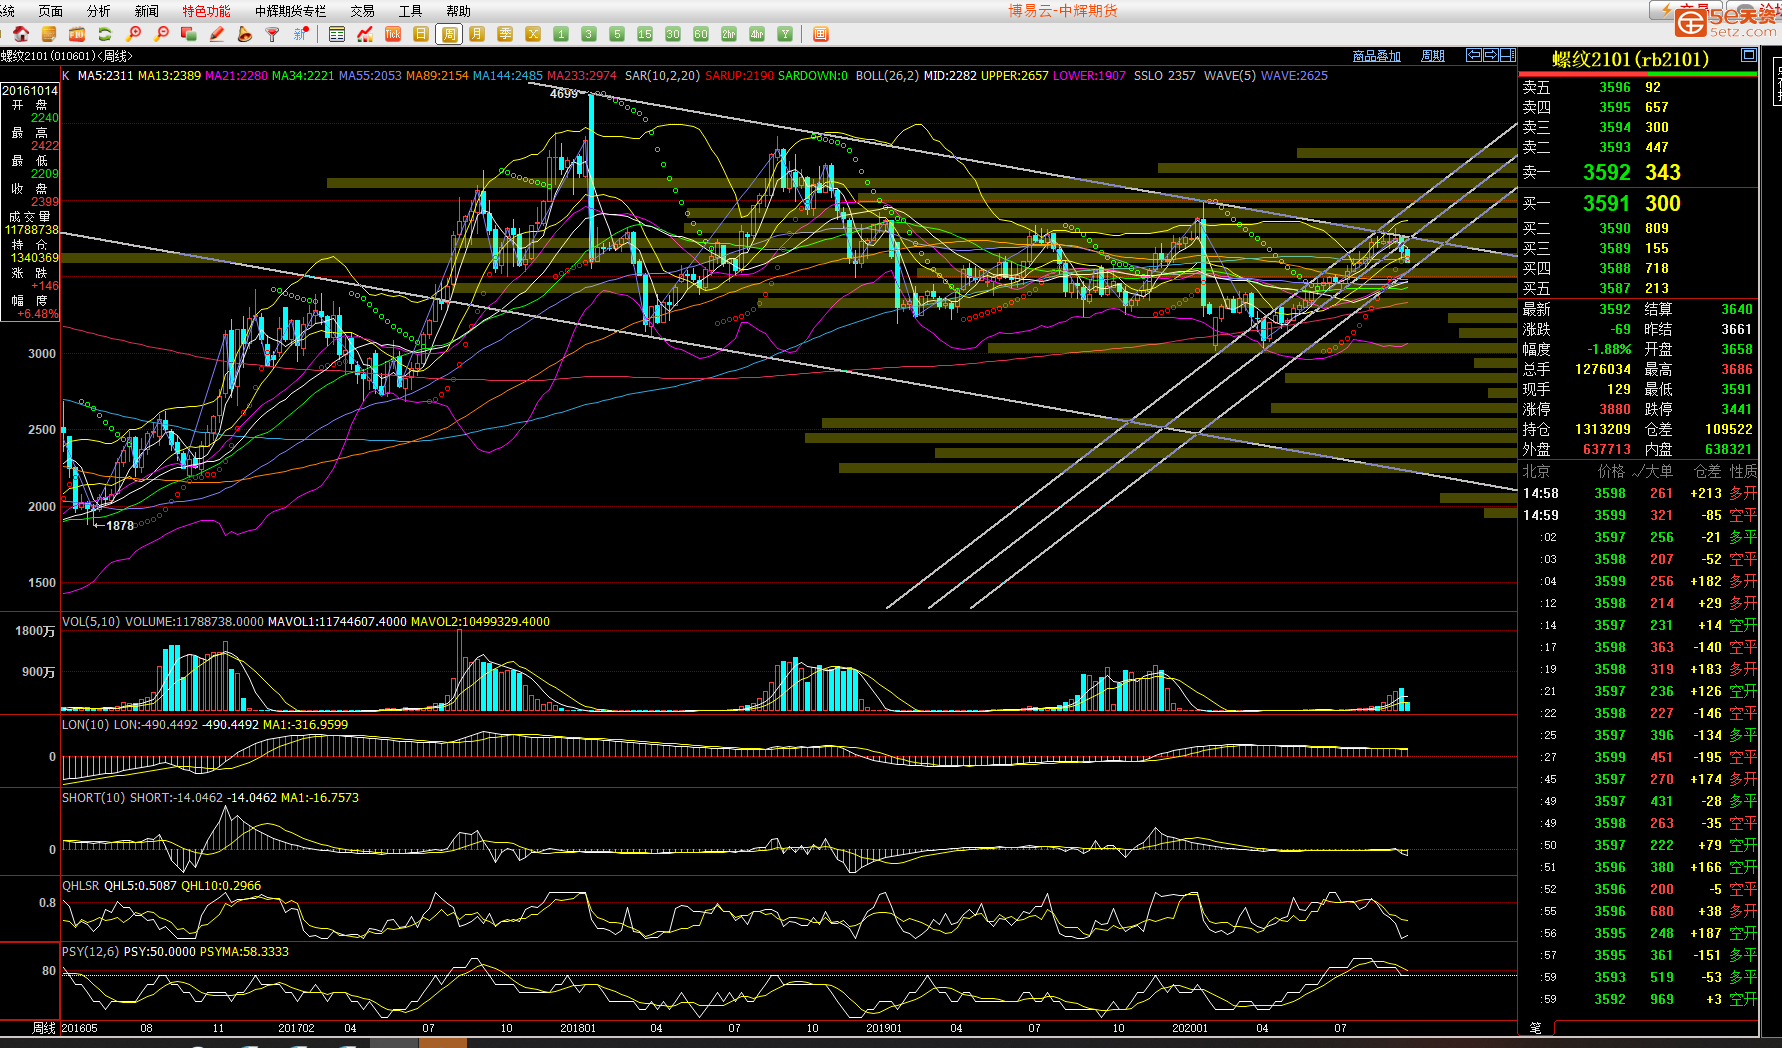This screenshot has height=1048, width=1782.
Task: Click the SHORT(10) indicator label
Action: [x=94, y=797]
